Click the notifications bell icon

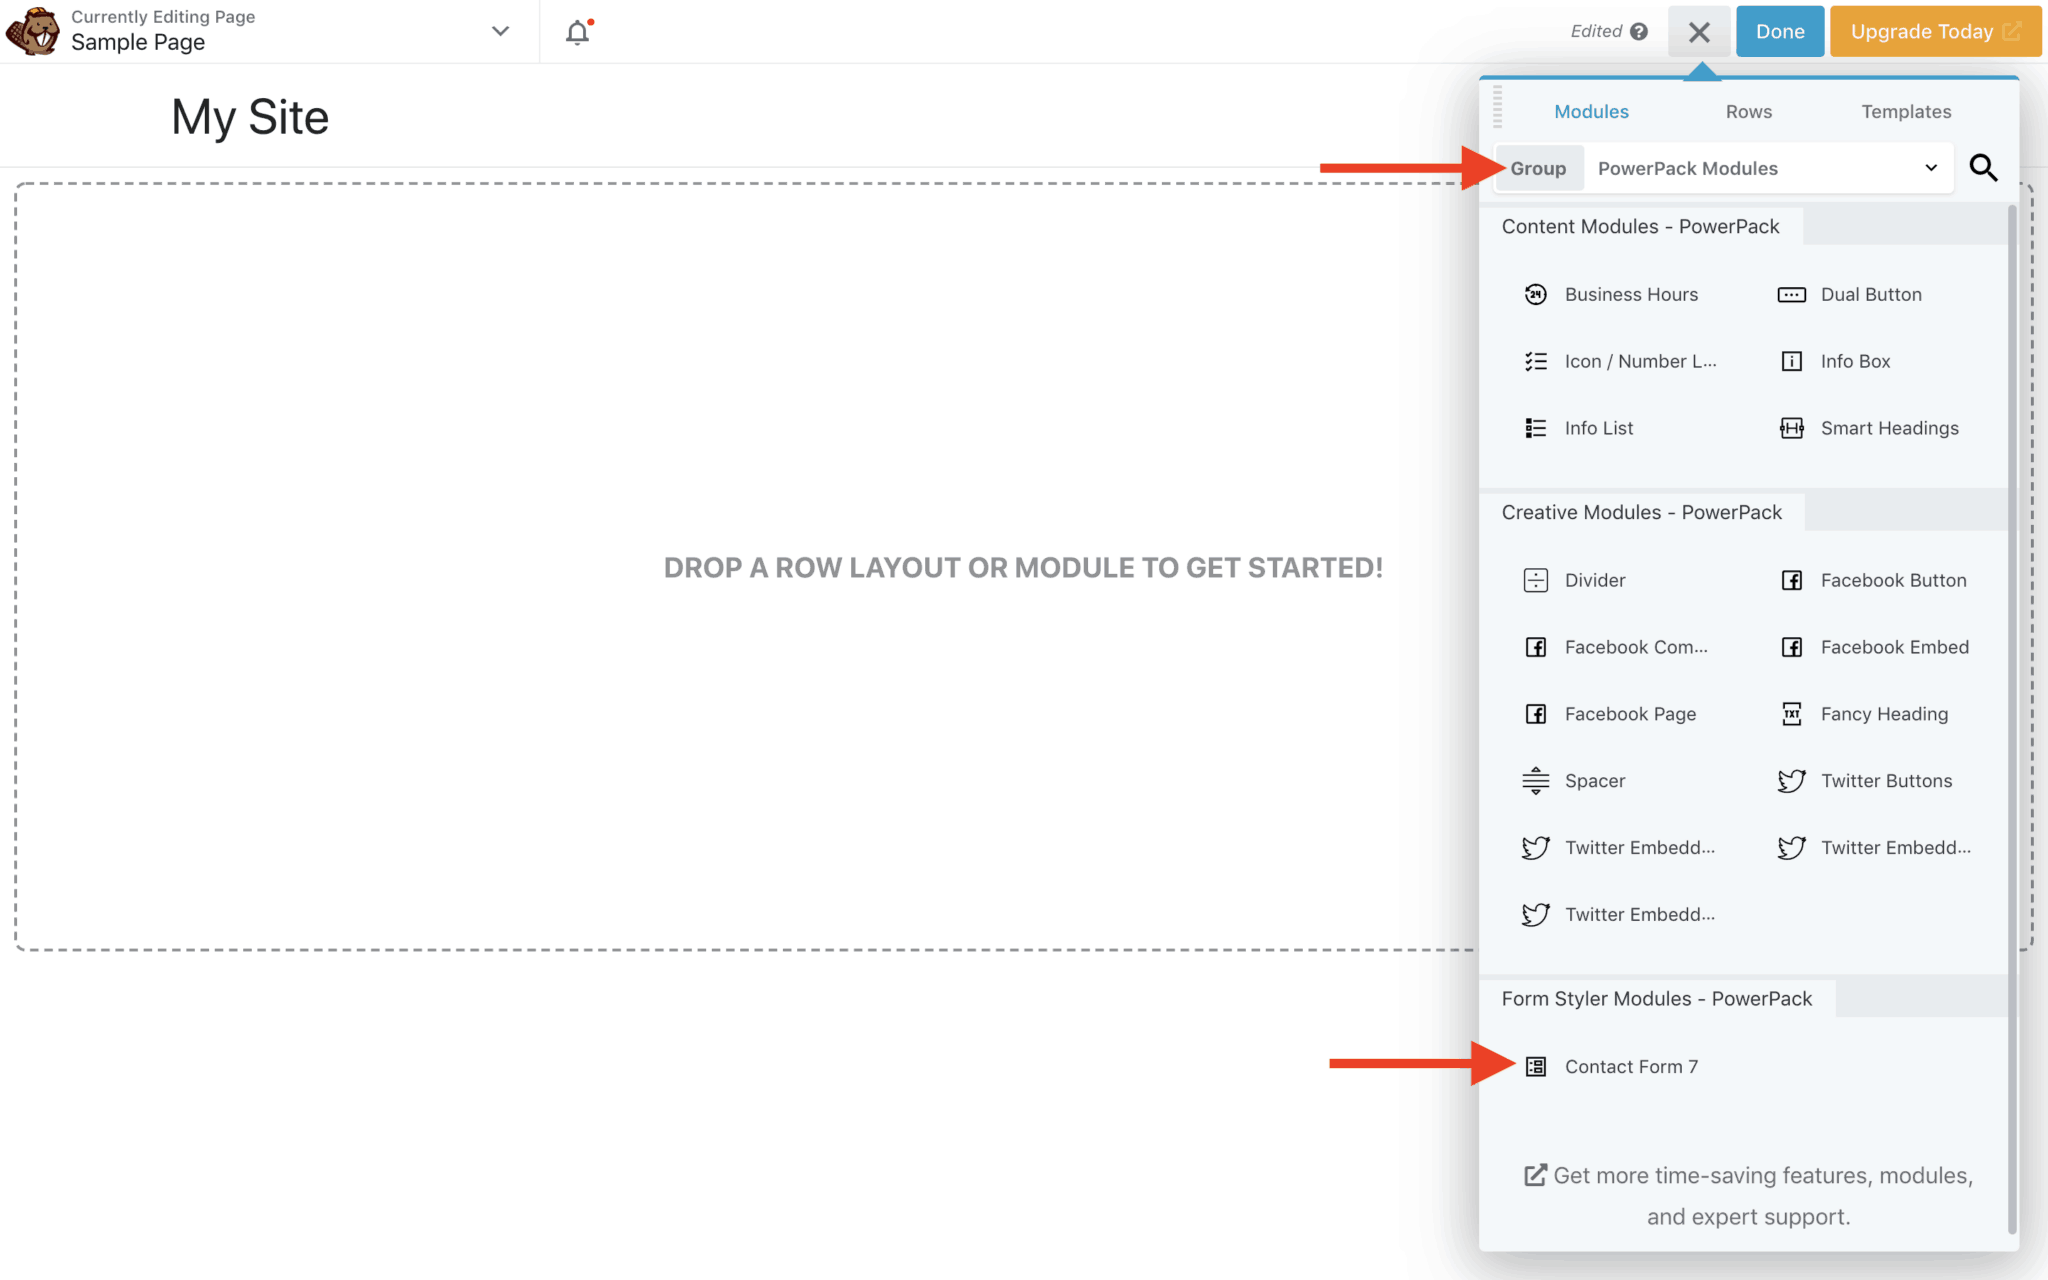577,32
